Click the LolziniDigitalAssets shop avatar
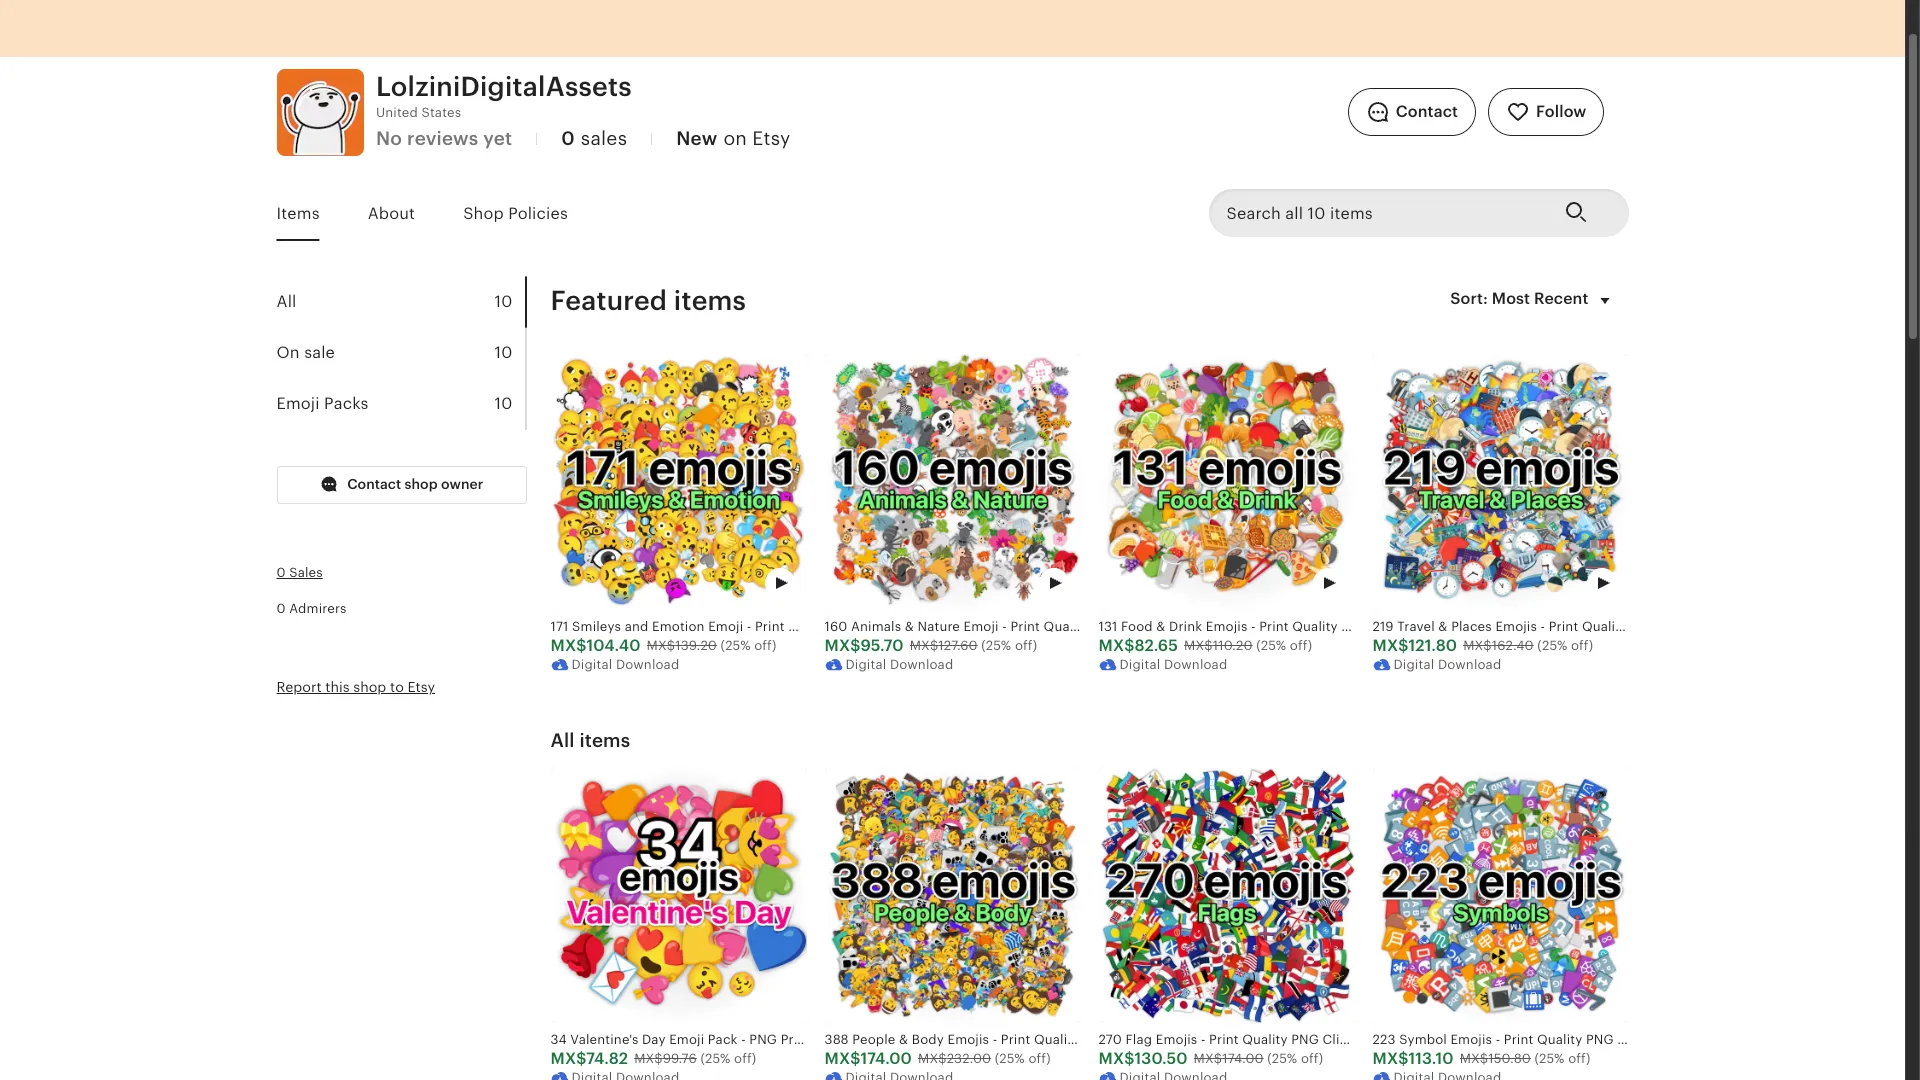The width and height of the screenshot is (1920, 1080). coord(319,112)
